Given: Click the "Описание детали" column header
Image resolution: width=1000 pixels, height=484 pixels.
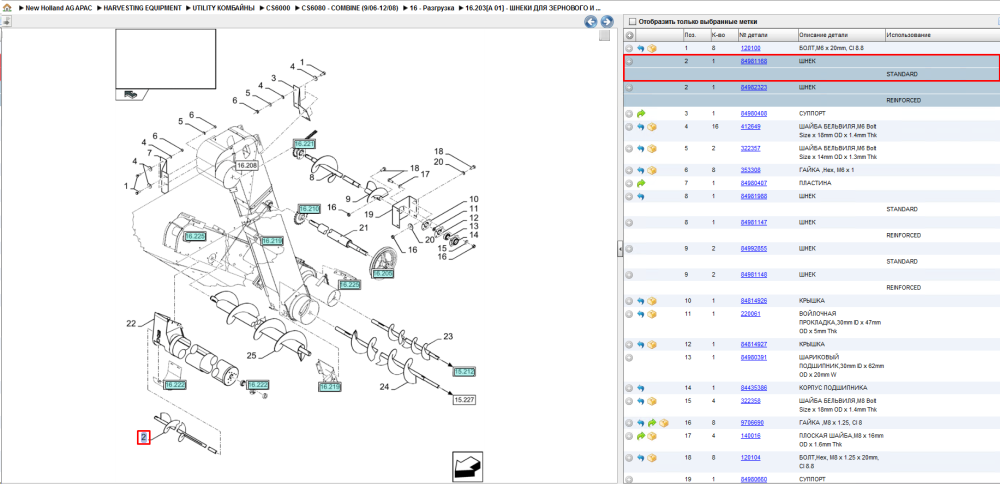Looking at the screenshot, I should coord(841,35).
